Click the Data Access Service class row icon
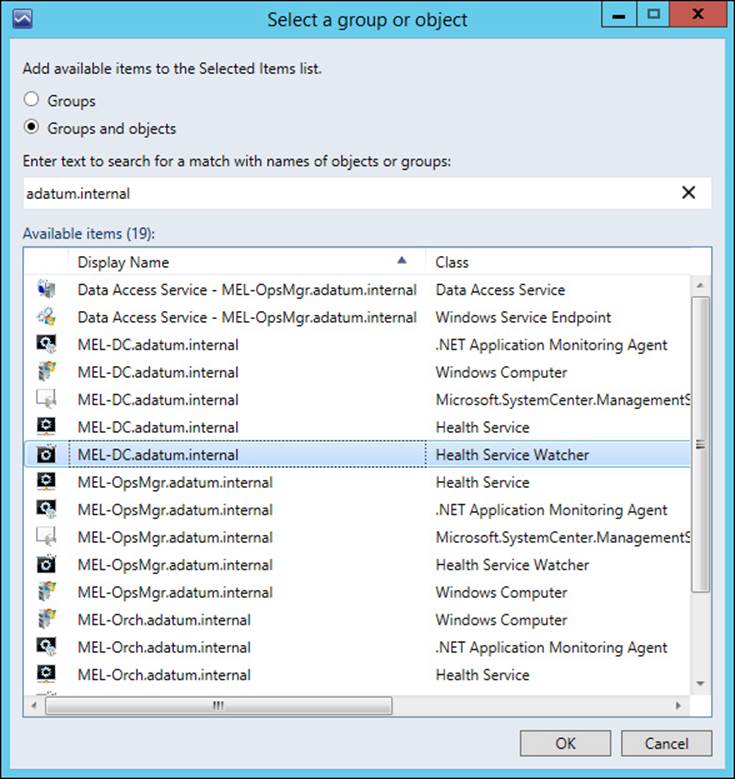The image size is (735, 779). 46,289
